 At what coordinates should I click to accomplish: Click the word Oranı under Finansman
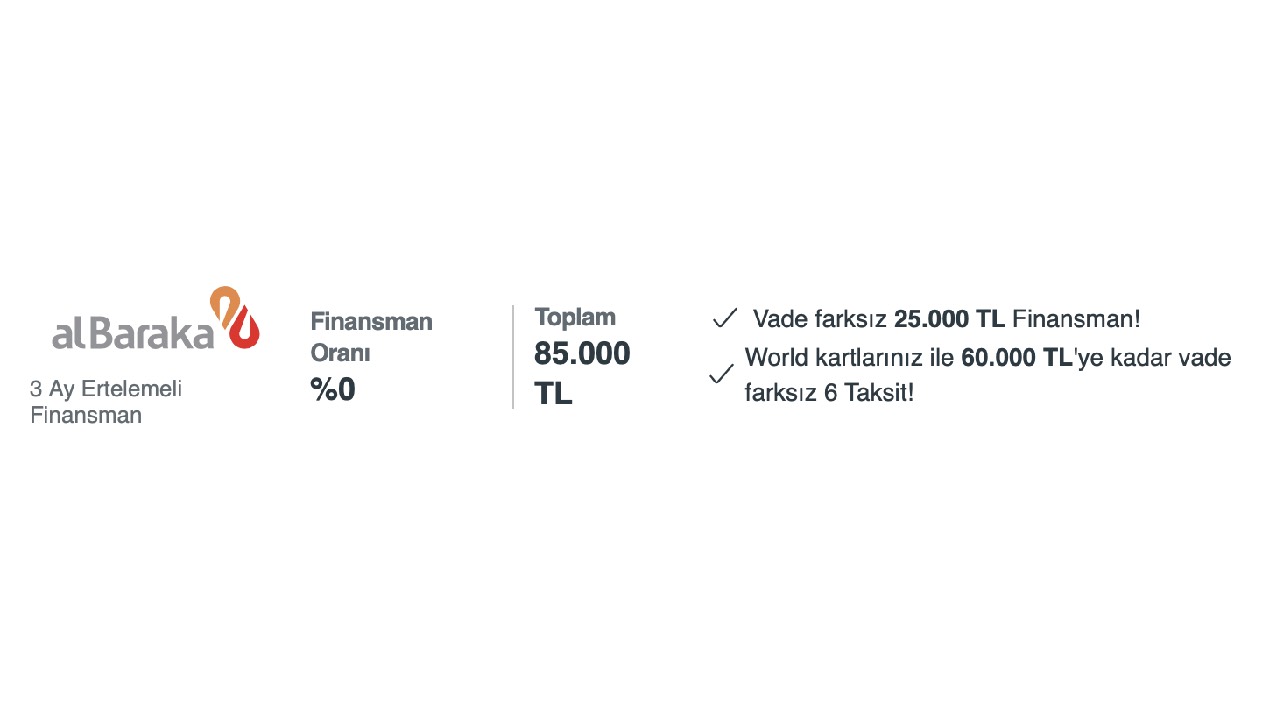pyautogui.click(x=340, y=353)
